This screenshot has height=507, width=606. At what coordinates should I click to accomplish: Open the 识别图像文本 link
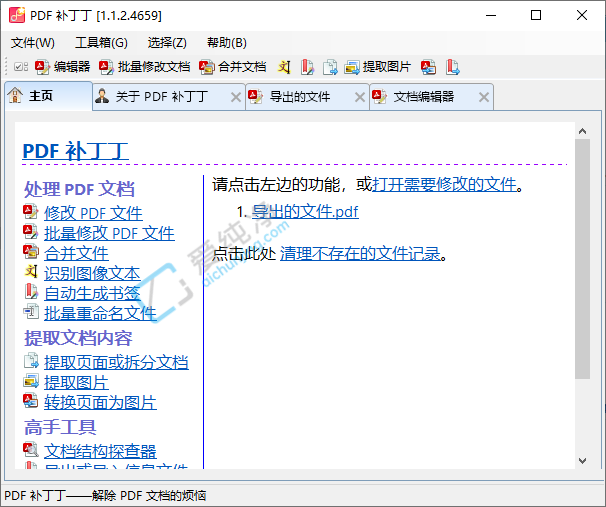92,273
